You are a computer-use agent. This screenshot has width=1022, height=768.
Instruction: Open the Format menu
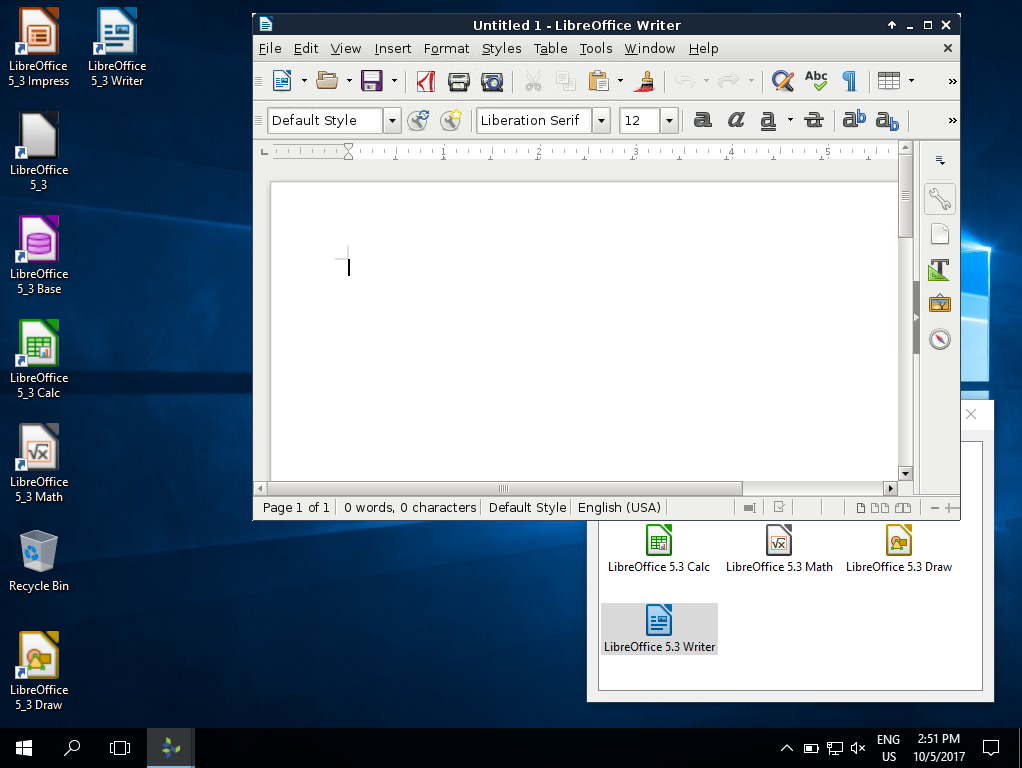coord(446,48)
